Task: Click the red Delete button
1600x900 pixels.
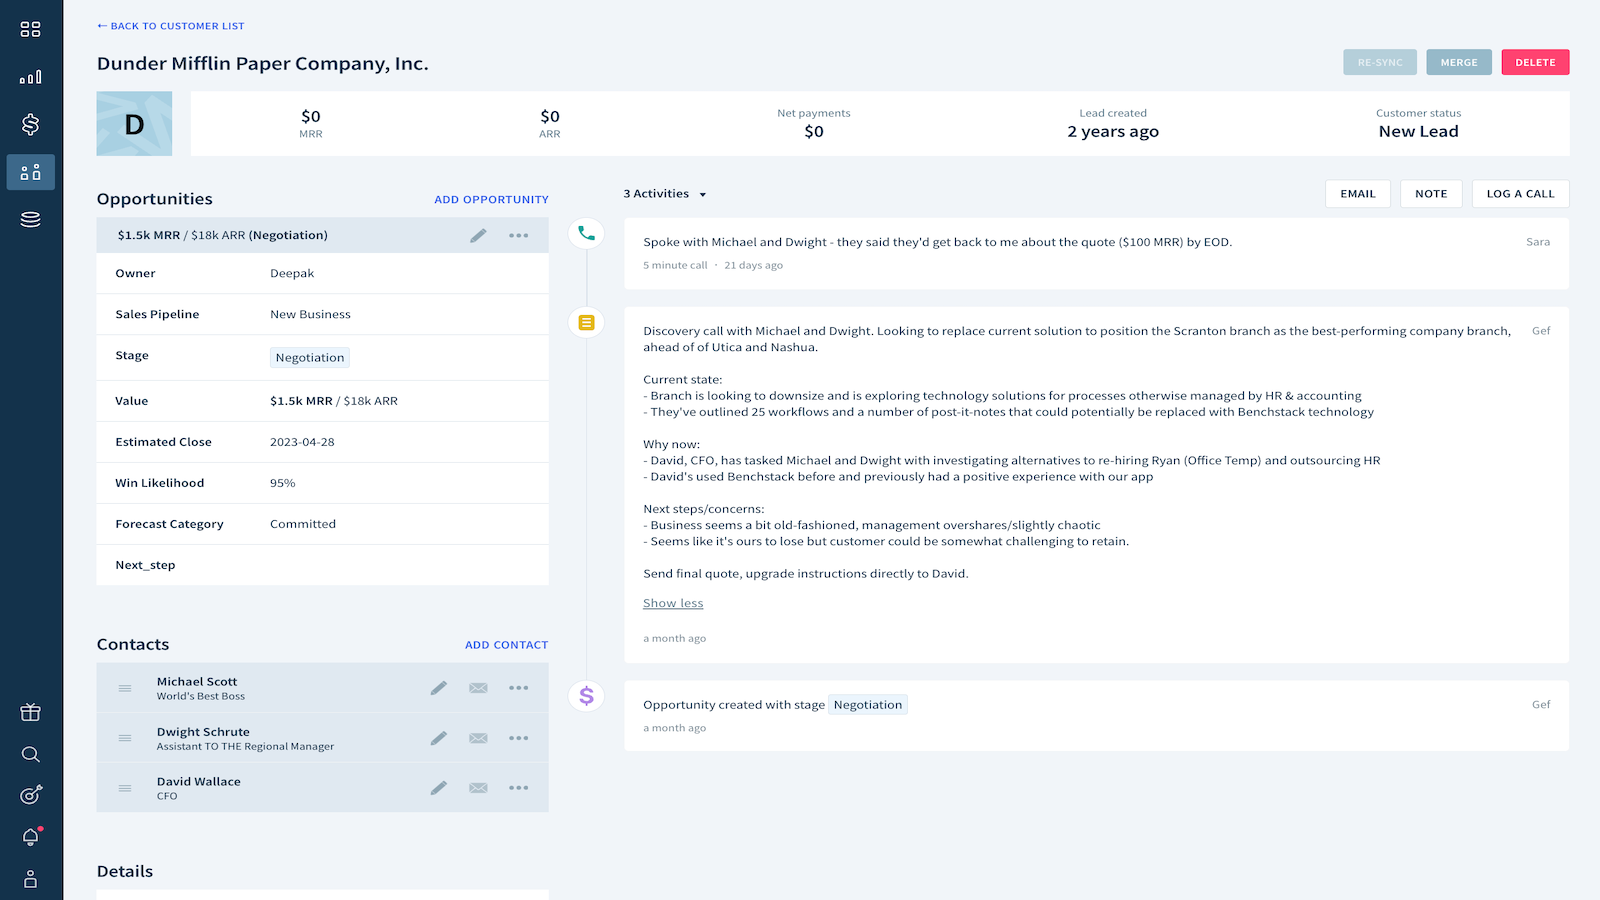Action: tap(1535, 62)
